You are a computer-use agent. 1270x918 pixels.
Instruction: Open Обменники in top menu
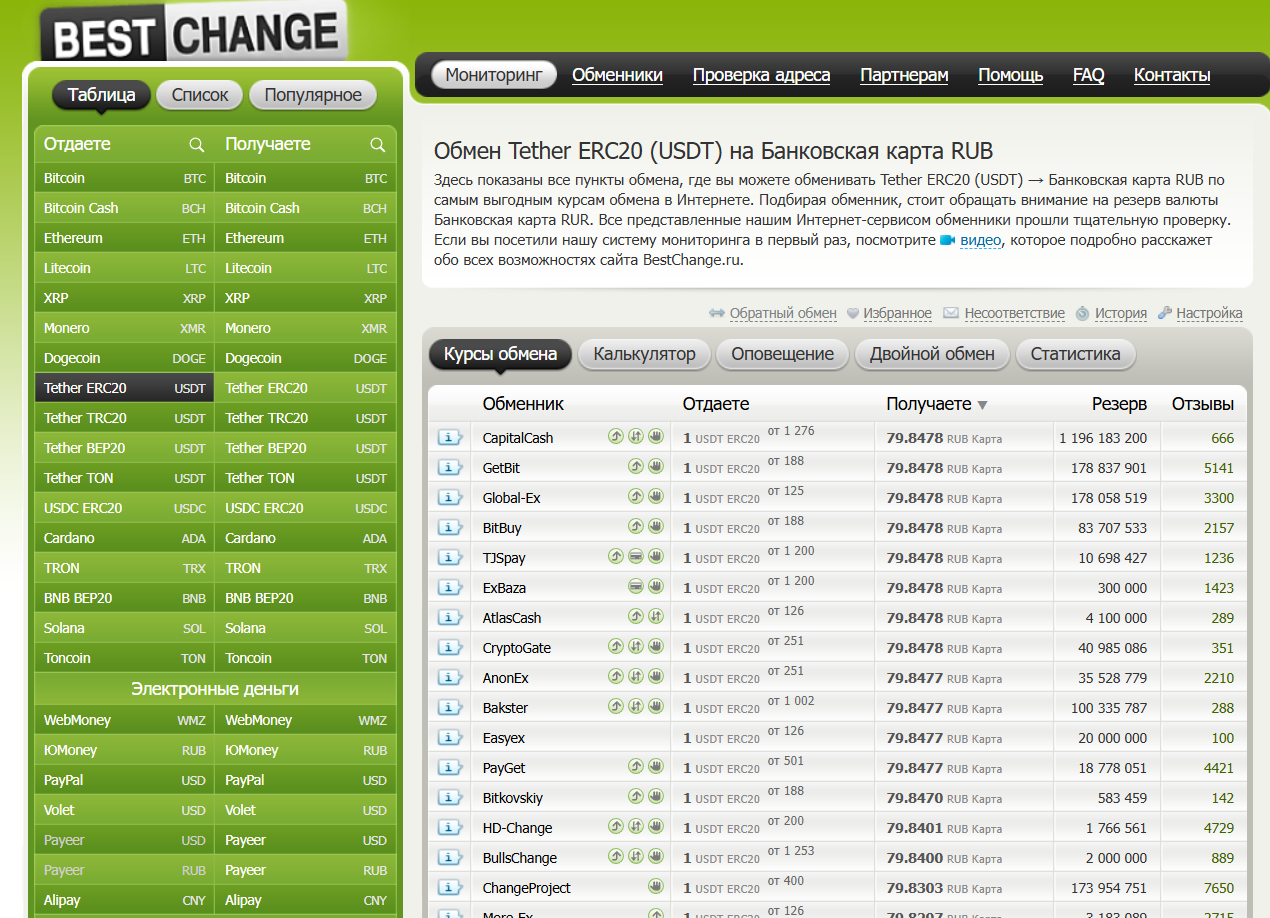click(617, 75)
